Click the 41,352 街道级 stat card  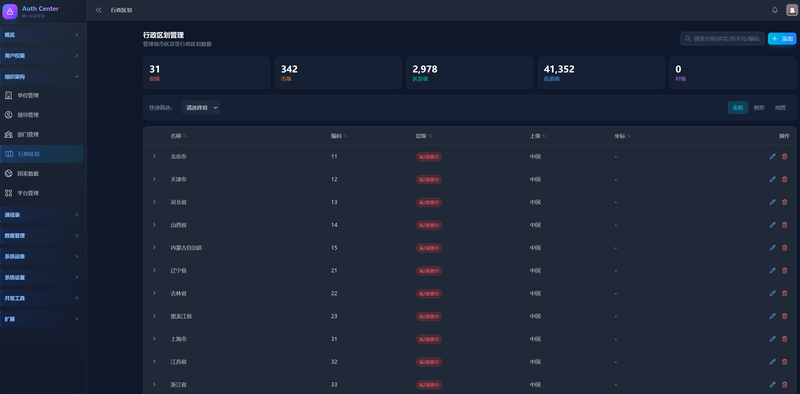point(601,73)
